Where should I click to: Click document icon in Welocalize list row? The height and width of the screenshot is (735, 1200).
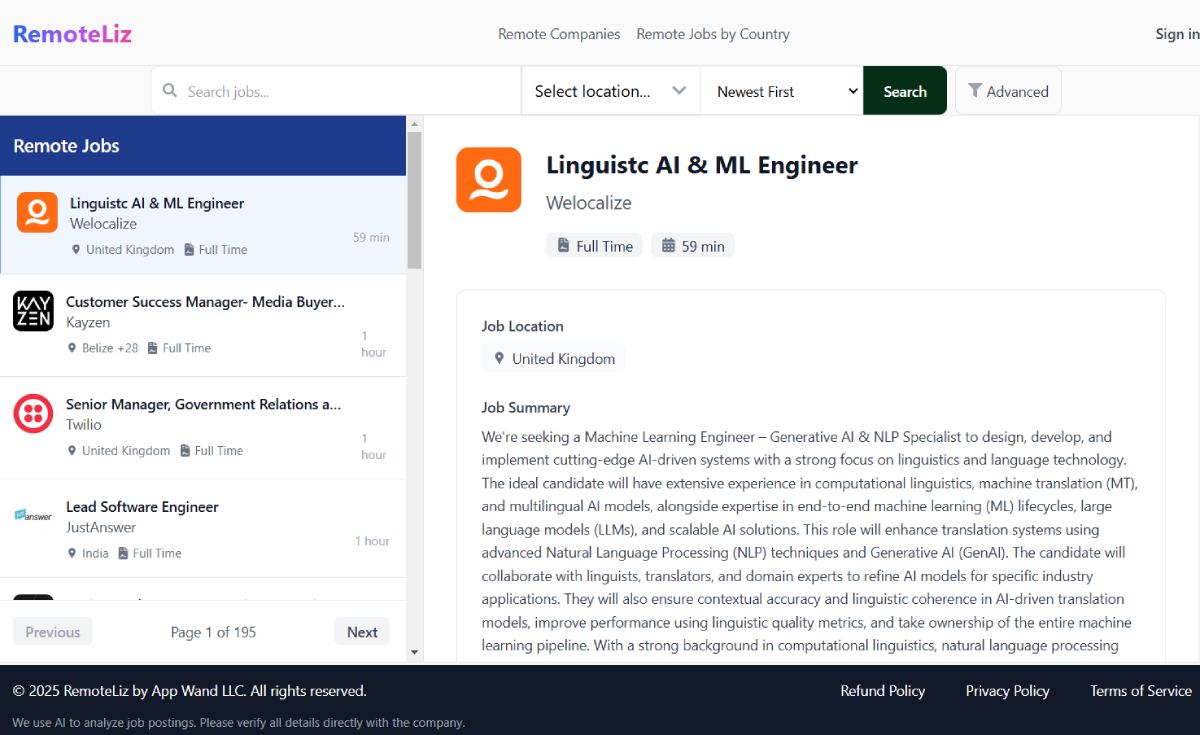tap(189, 250)
